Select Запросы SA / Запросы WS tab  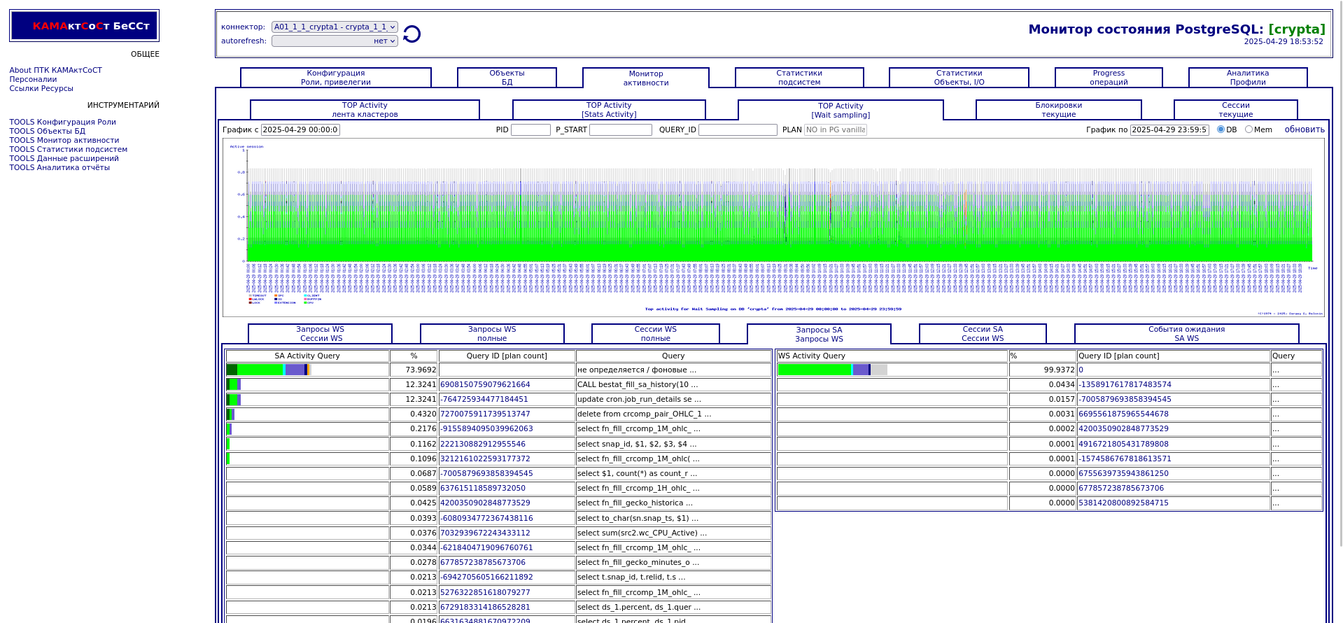[x=819, y=334]
